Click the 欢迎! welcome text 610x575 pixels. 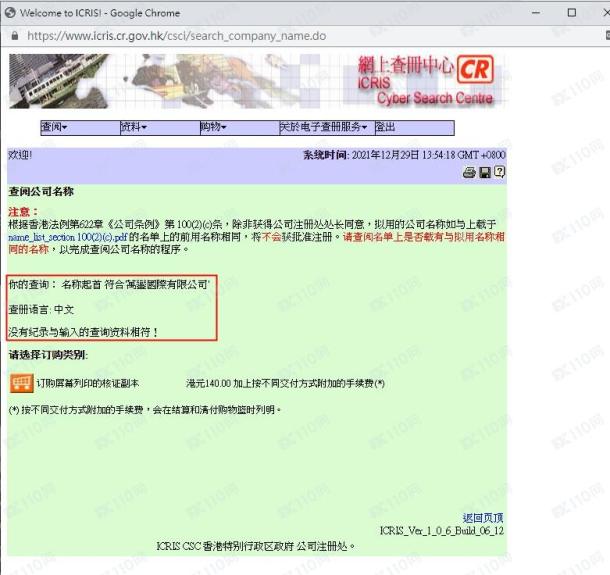20,155
